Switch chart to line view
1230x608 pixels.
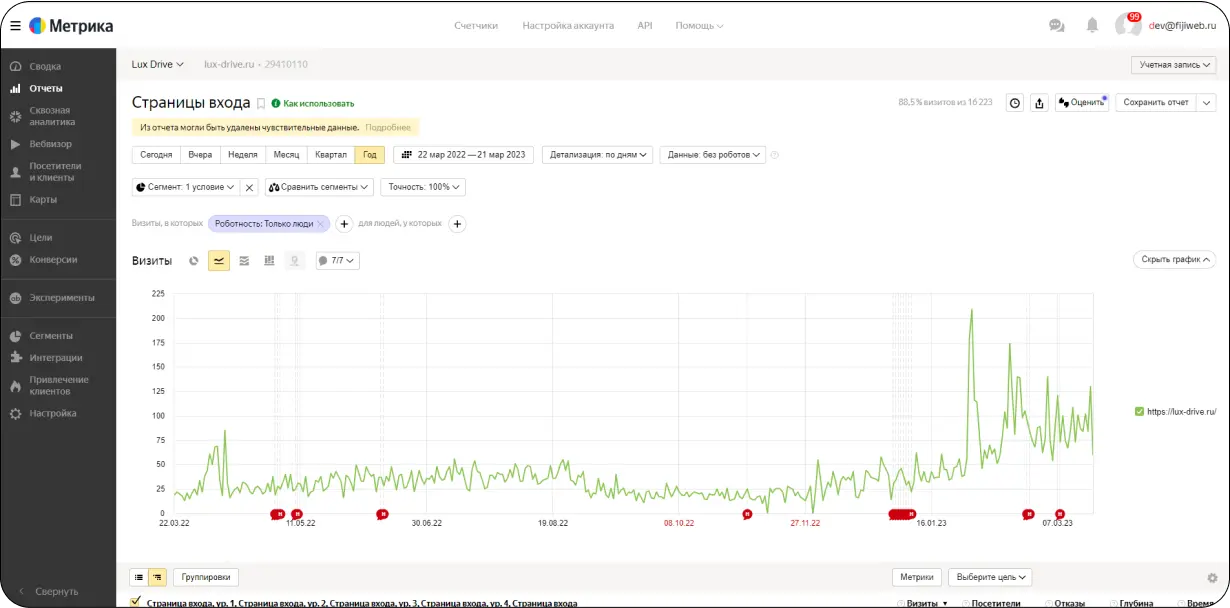(x=219, y=261)
